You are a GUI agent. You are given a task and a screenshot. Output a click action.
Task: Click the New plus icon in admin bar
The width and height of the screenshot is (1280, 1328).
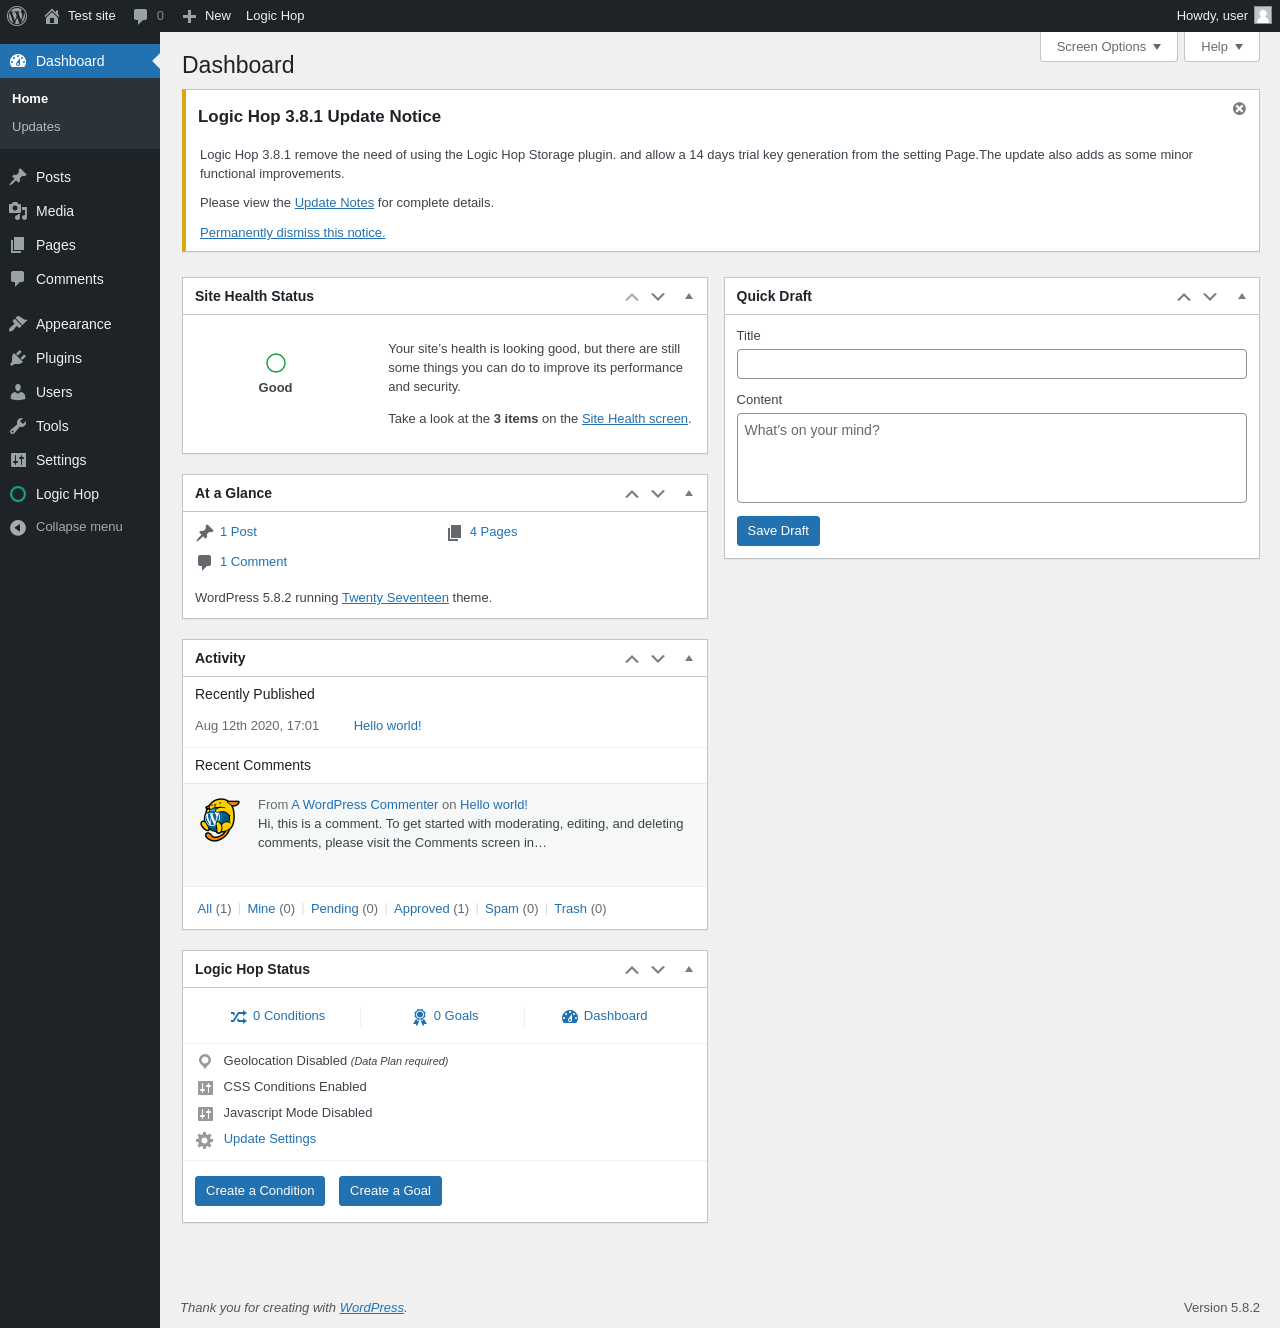[189, 16]
